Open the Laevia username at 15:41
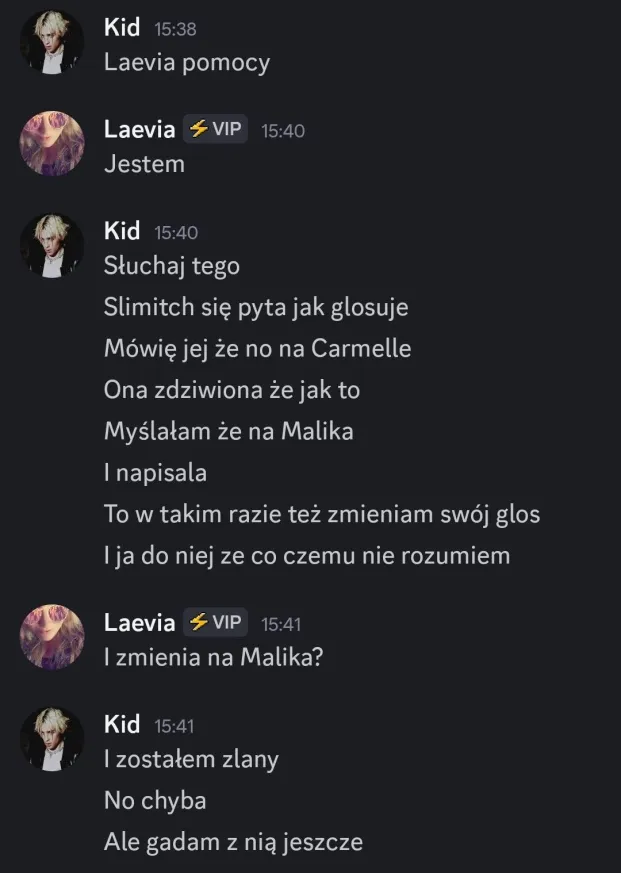The image size is (621, 873). pos(139,622)
